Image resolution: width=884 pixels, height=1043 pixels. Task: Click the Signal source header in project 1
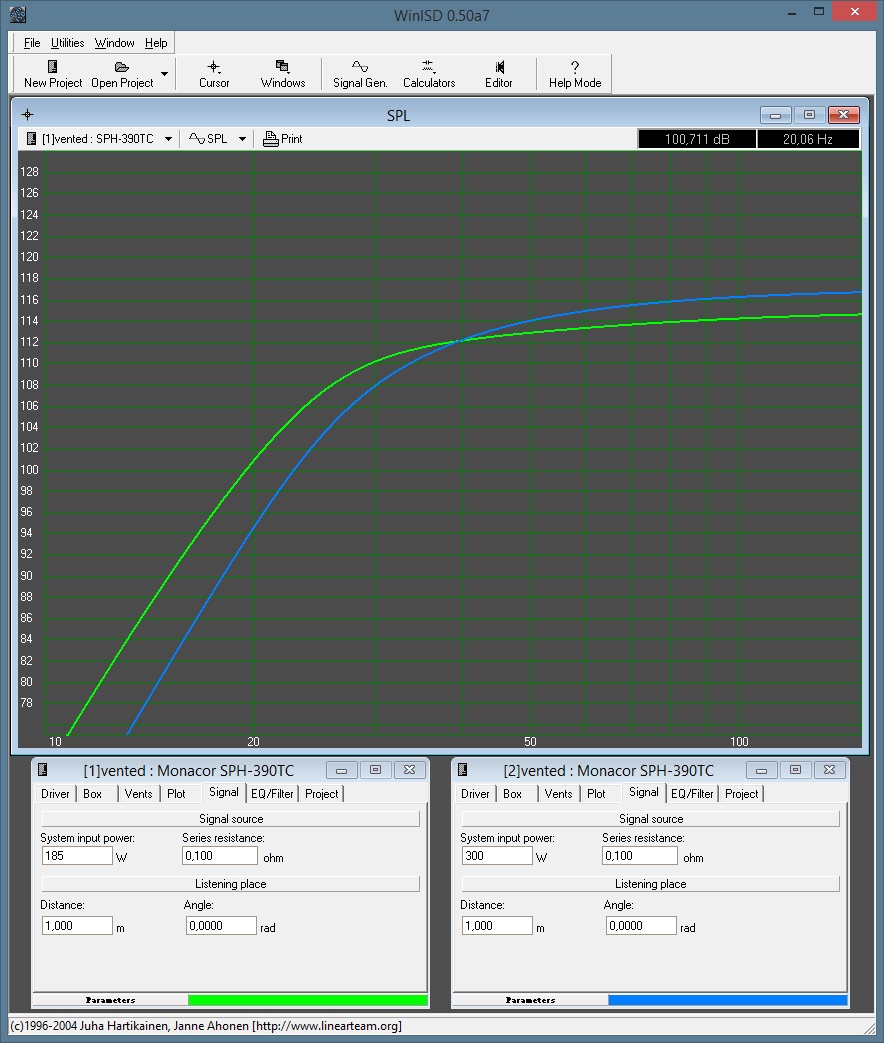point(231,819)
